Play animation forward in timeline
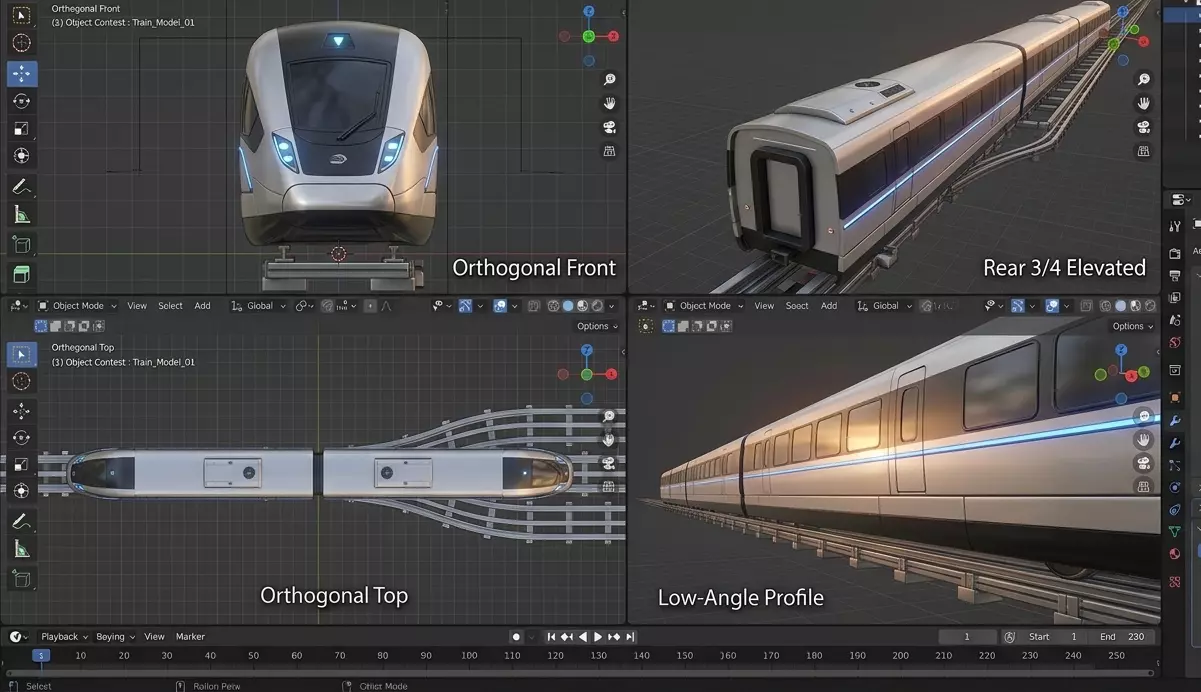Viewport: 1201px width, 692px height. coord(598,637)
